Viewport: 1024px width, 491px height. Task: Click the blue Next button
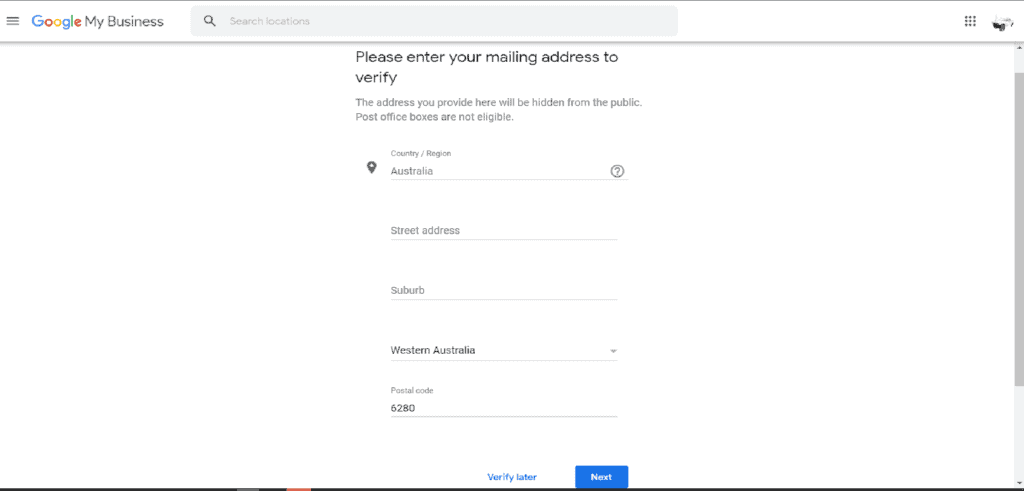tap(601, 477)
